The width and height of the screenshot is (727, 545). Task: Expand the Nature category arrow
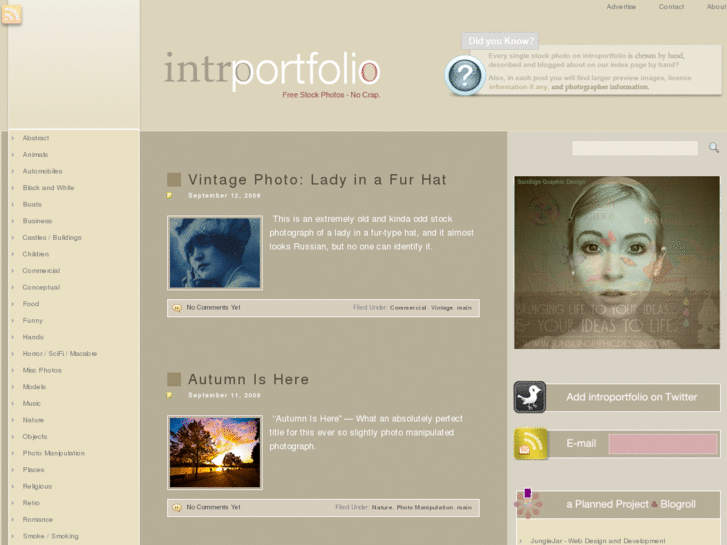13,420
